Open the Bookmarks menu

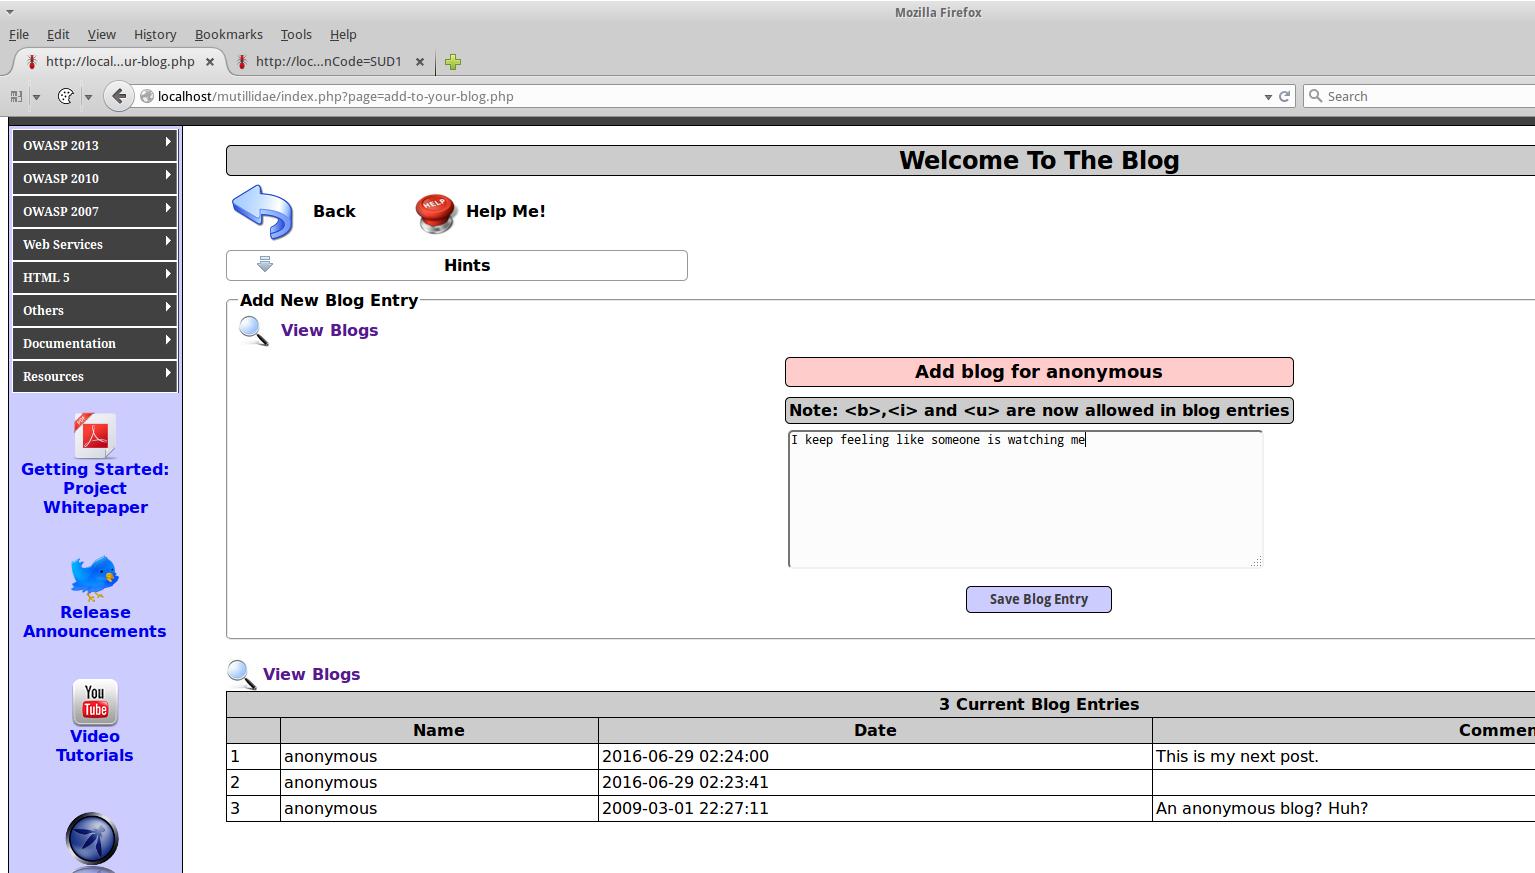coord(228,34)
